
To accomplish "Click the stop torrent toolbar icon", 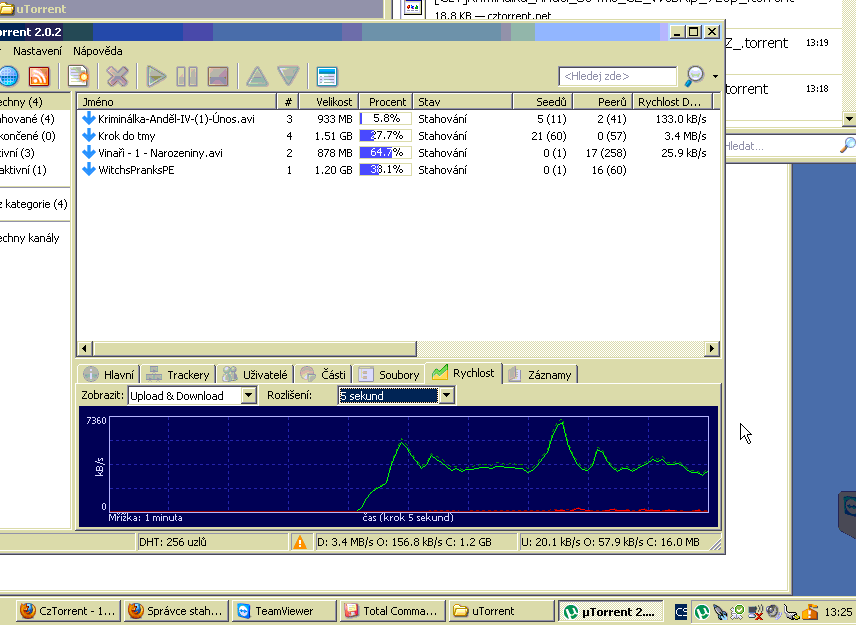I will coord(218,76).
